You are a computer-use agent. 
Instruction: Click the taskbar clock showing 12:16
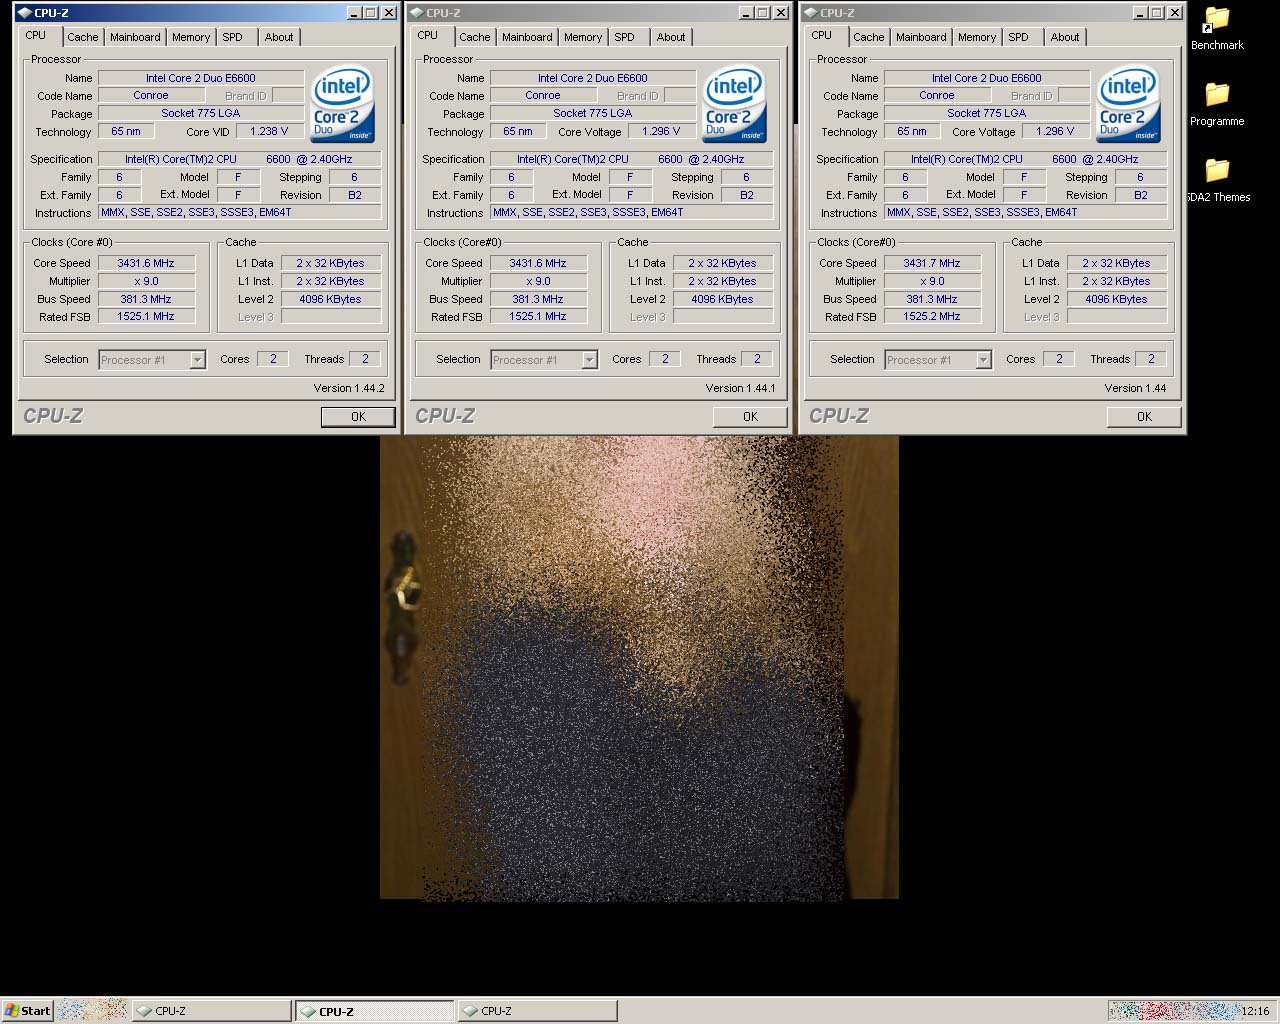[1255, 1011]
